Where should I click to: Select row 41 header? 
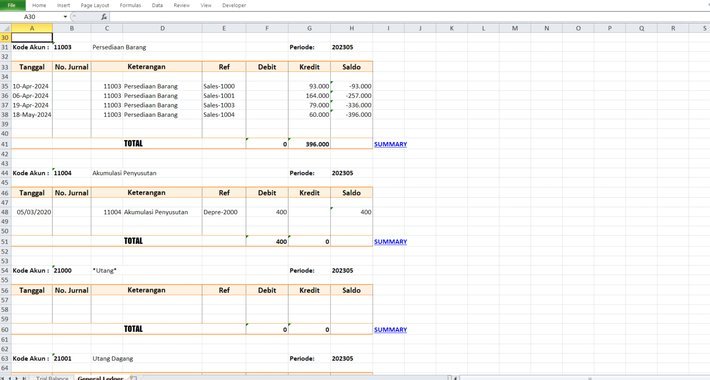tap(5, 144)
